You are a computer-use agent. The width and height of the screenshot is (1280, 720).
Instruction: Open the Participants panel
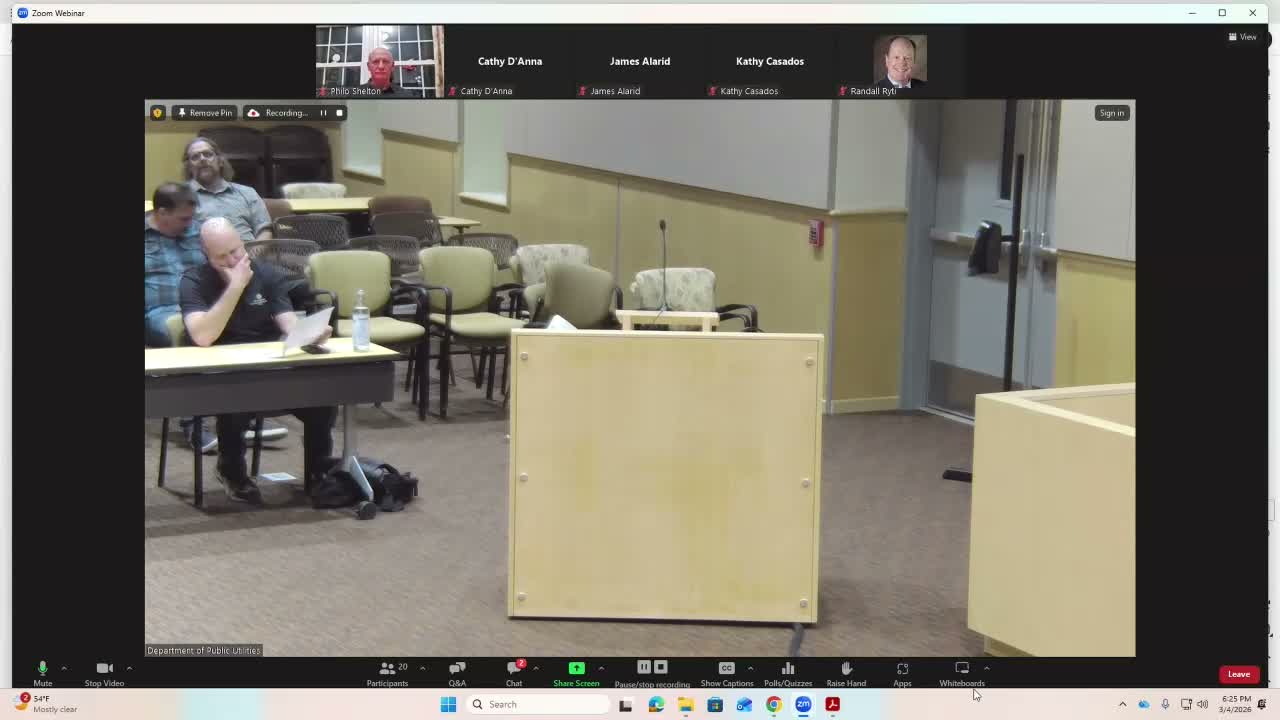coord(387,673)
